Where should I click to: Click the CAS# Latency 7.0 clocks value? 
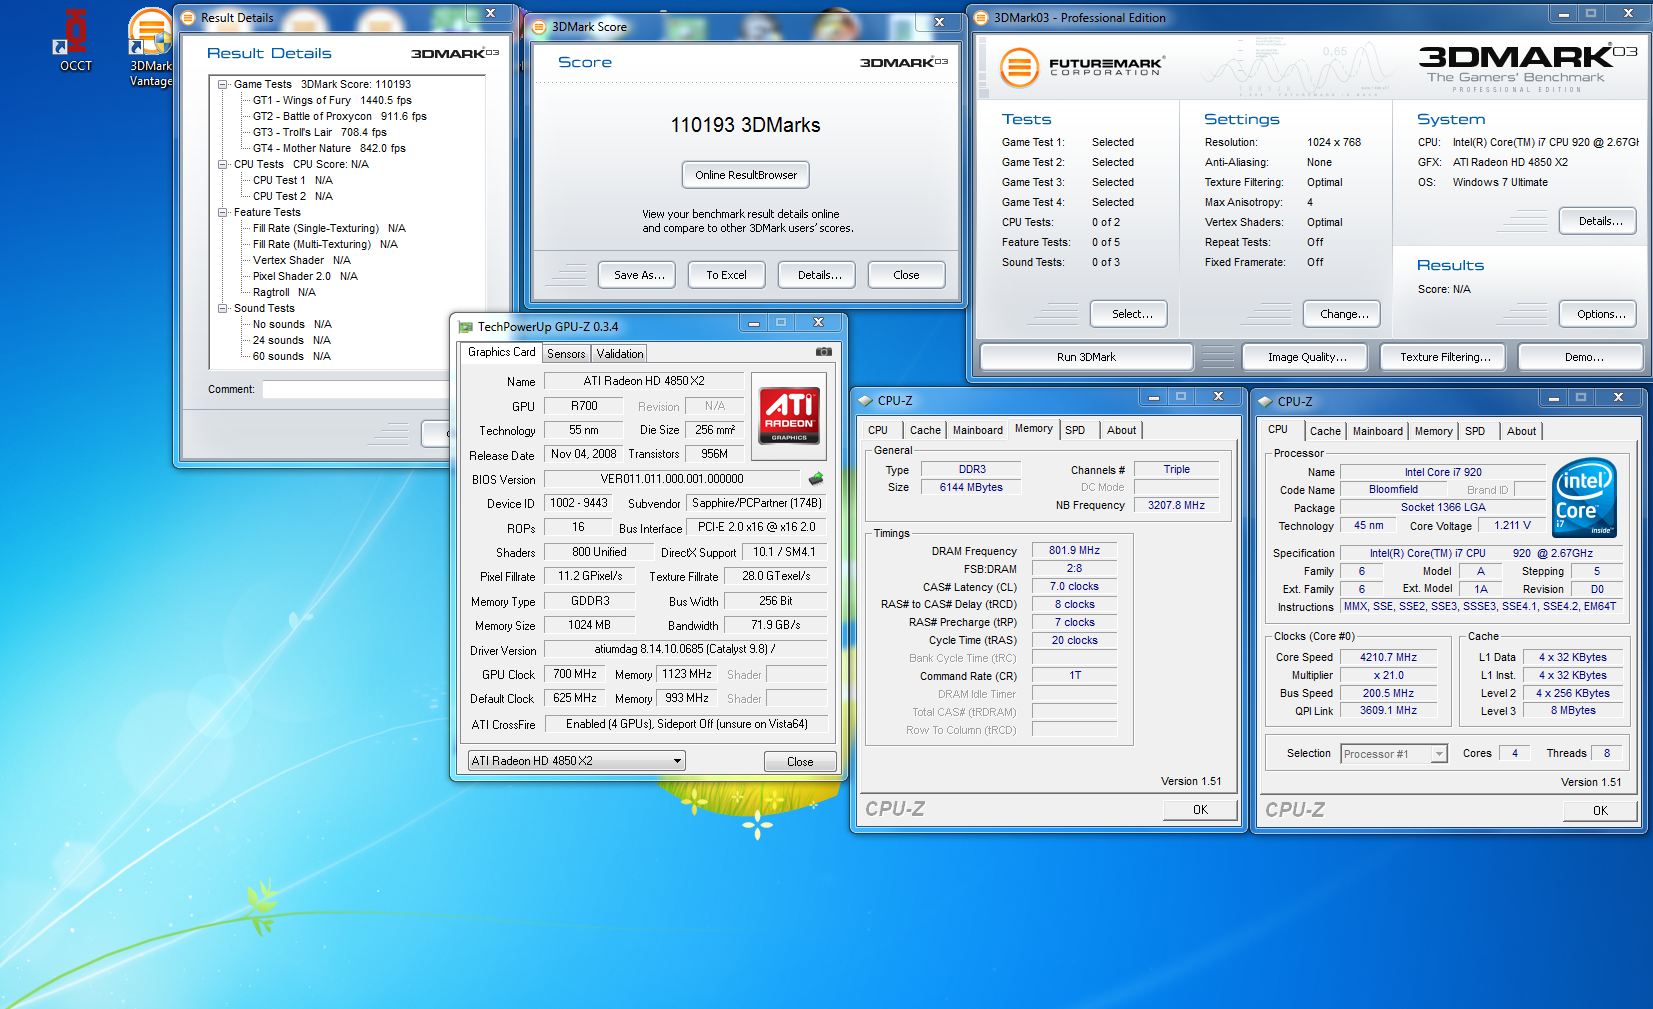1074,586
